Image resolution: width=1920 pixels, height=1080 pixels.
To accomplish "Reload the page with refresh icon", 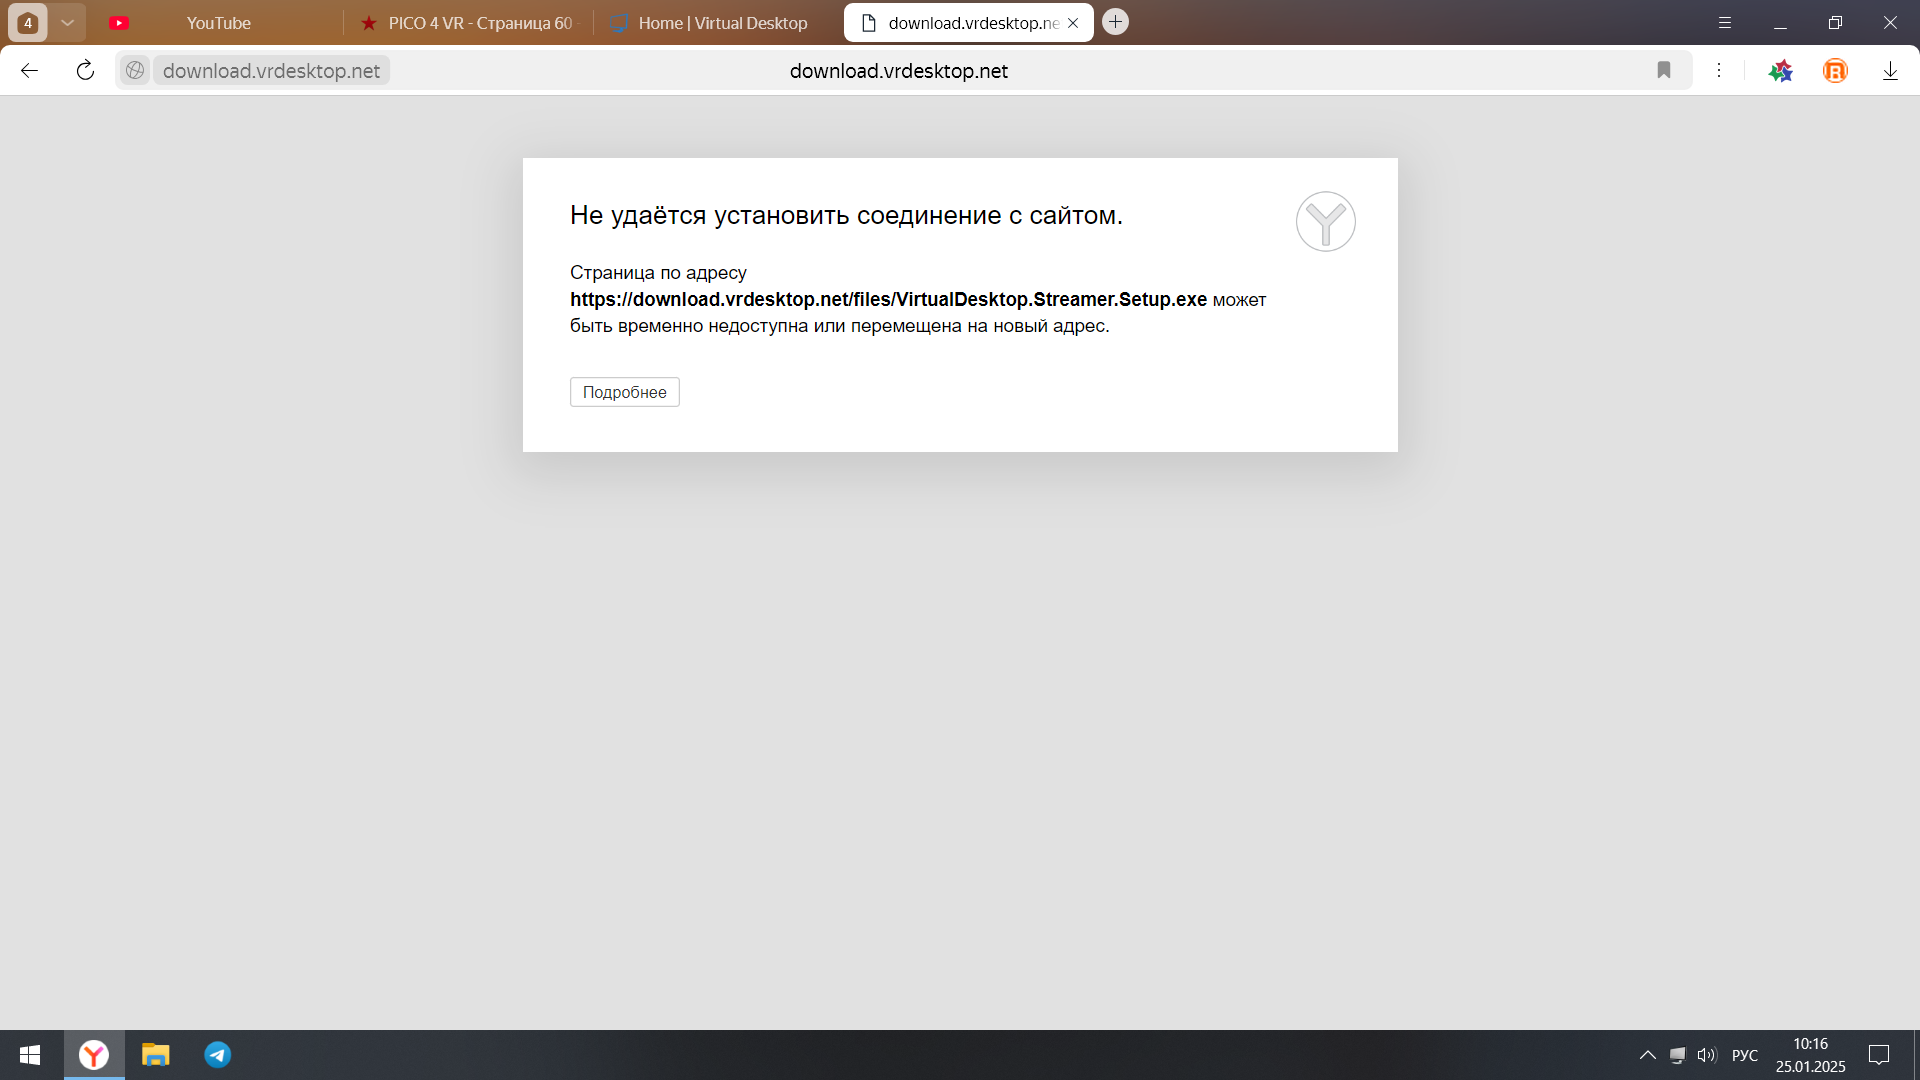I will 85,71.
